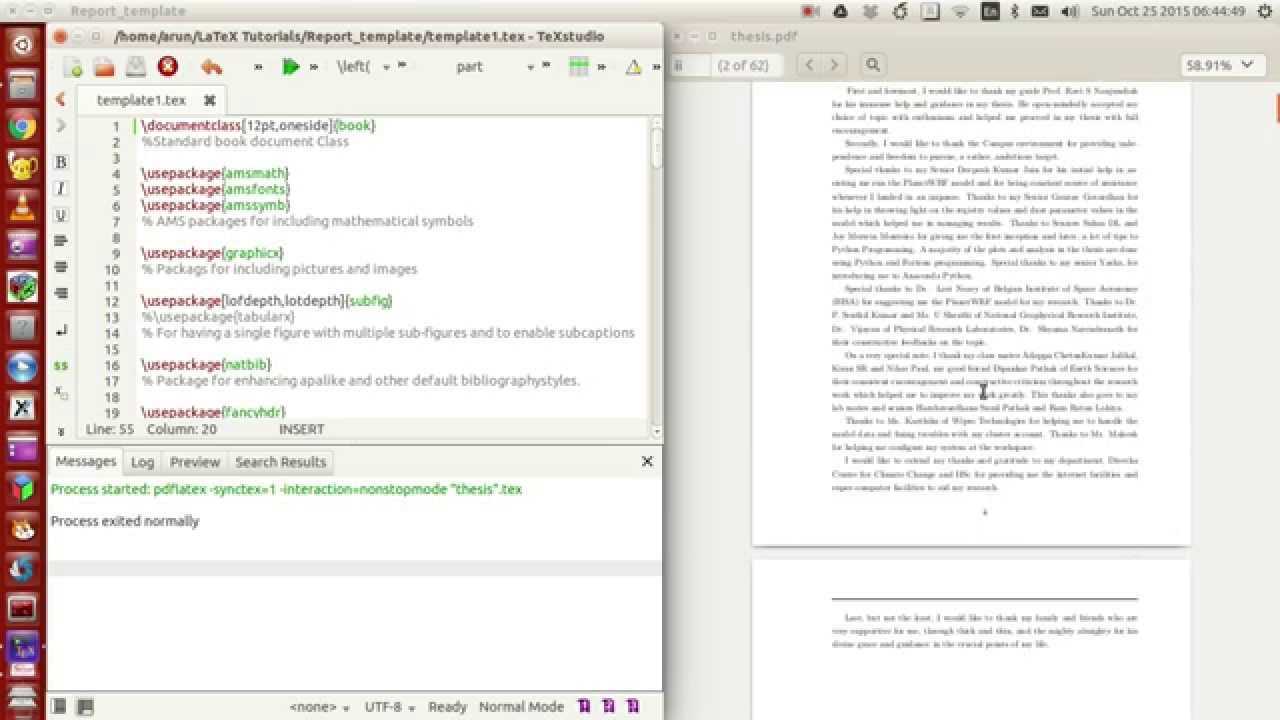Go to previous location with the red left chevron
This screenshot has width=1280, height=720.
click(61, 99)
